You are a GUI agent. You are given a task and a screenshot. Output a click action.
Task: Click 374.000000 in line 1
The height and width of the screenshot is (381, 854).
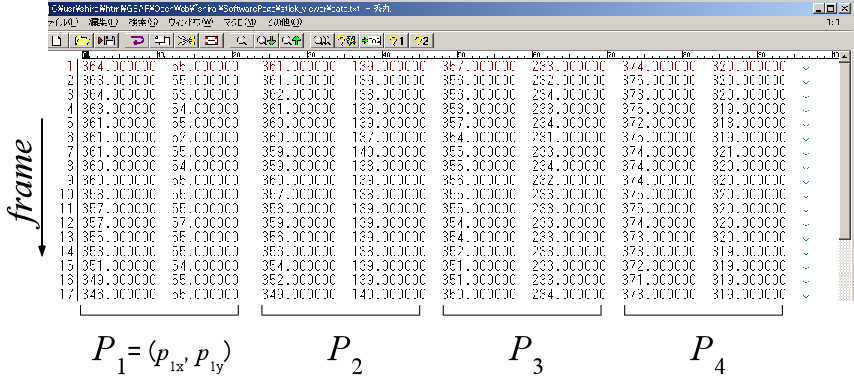(659, 66)
